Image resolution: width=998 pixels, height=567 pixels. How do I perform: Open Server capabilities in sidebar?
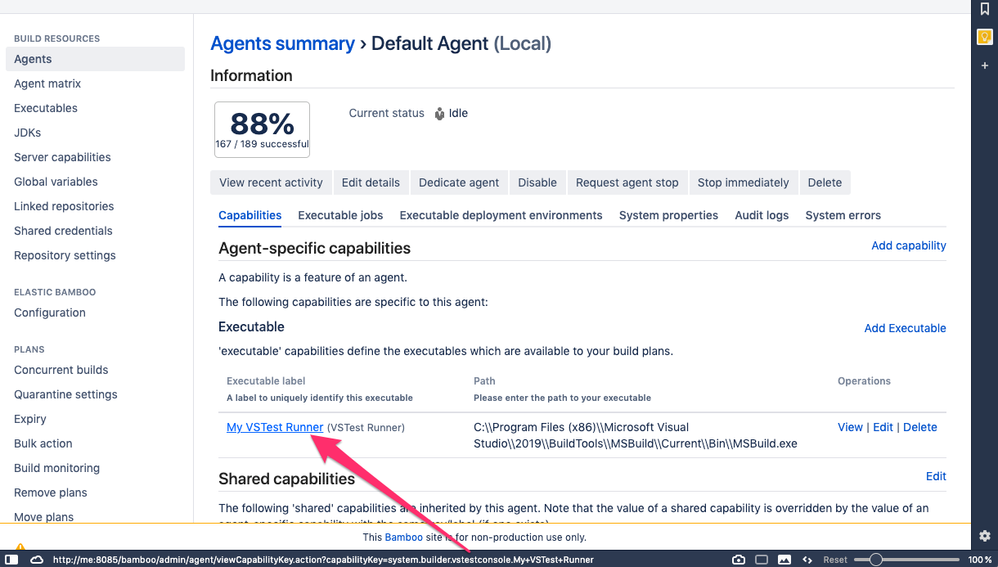click(62, 157)
